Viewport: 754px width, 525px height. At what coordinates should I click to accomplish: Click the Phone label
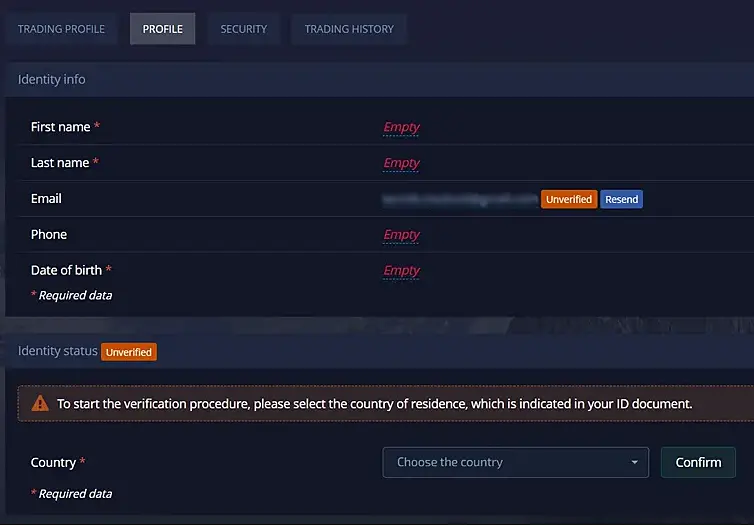(x=49, y=235)
